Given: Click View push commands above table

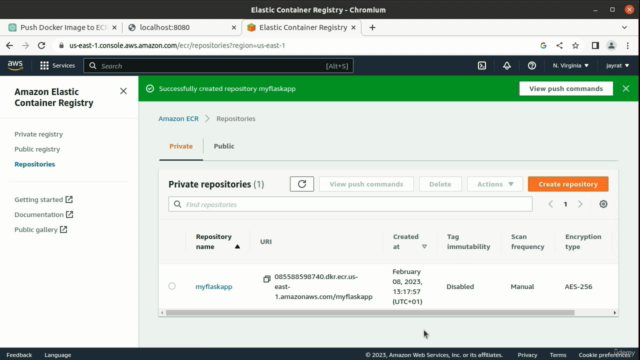Looking at the screenshot, I should pos(366,184).
